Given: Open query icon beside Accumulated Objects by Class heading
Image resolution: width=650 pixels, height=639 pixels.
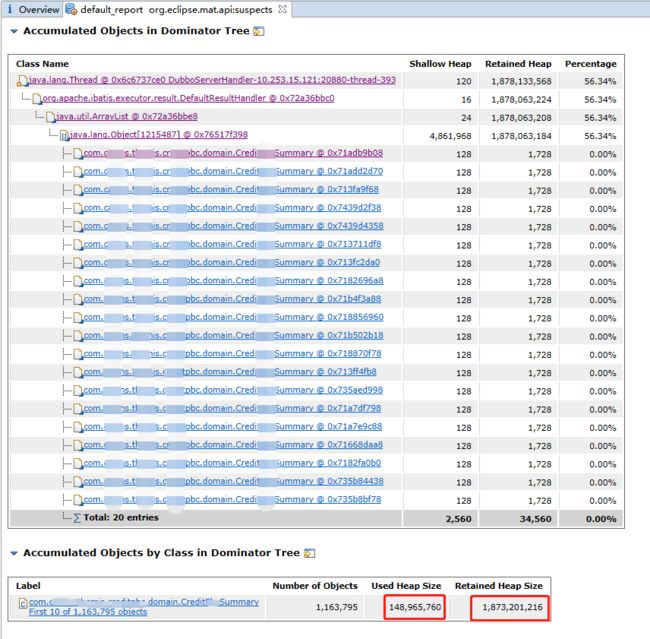Looking at the screenshot, I should [309, 553].
